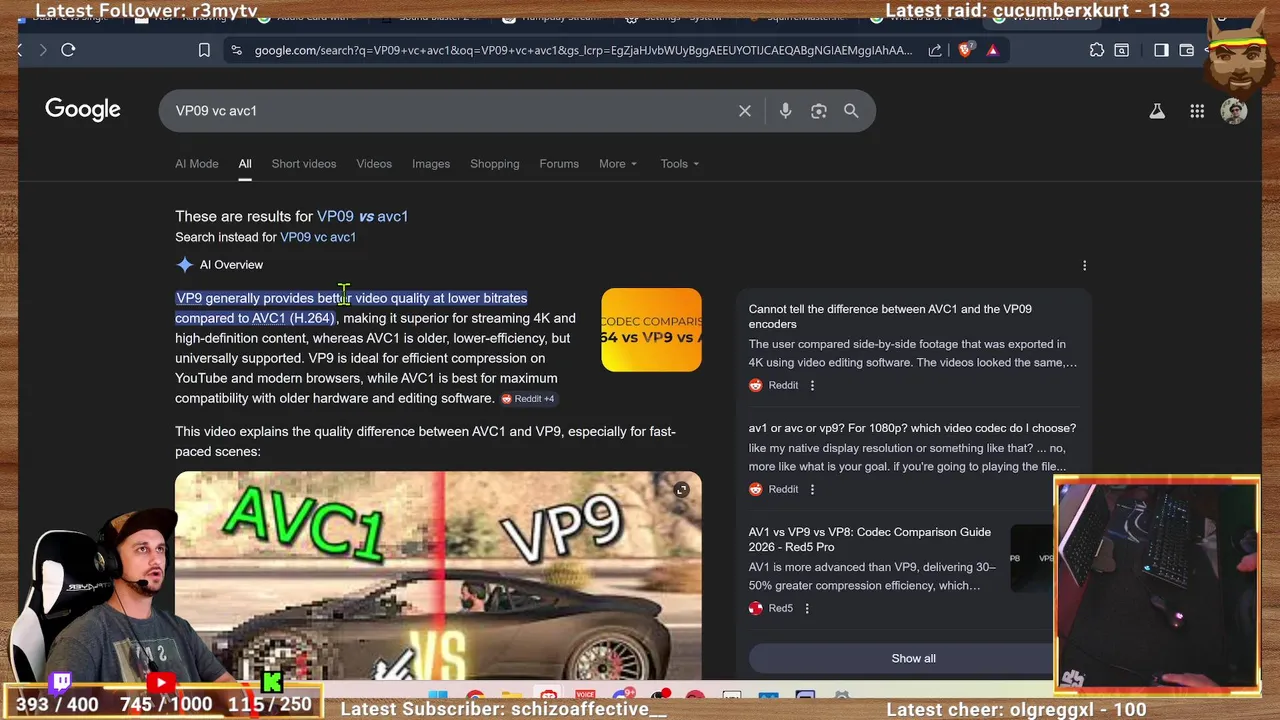The width and height of the screenshot is (1280, 720).
Task: Open options for Red5 result
Action: 807,608
